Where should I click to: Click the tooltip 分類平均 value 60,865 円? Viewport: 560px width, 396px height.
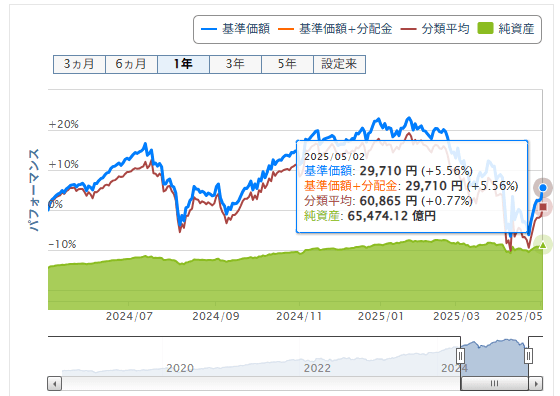tap(388, 201)
